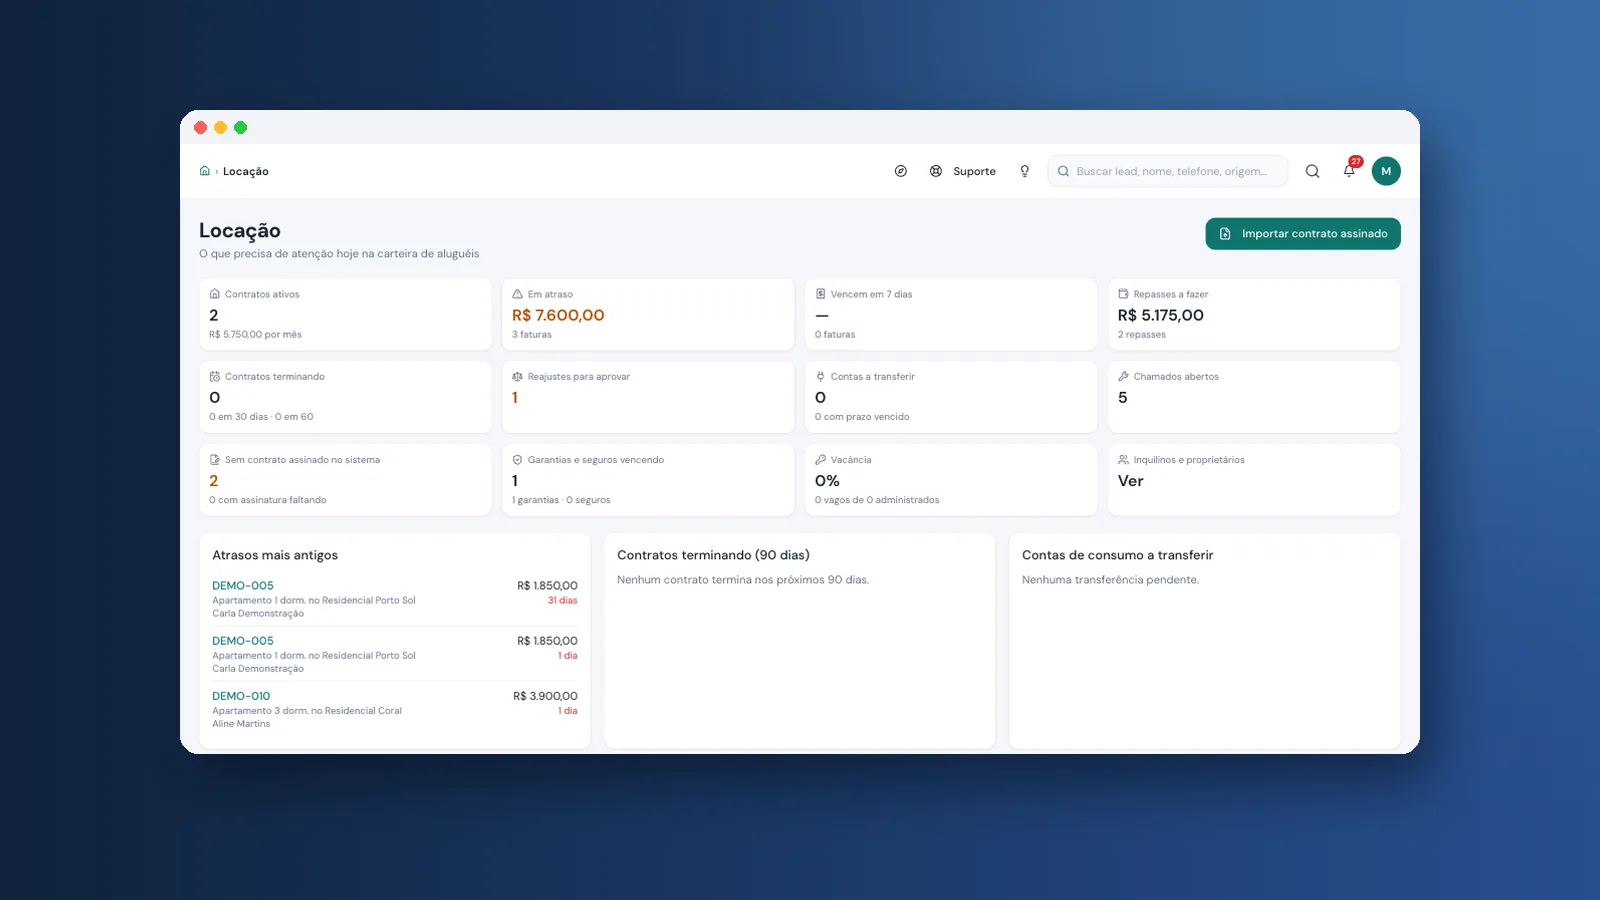Click the Vacância key icon
Viewport: 1600px width, 900px height.
pos(820,460)
